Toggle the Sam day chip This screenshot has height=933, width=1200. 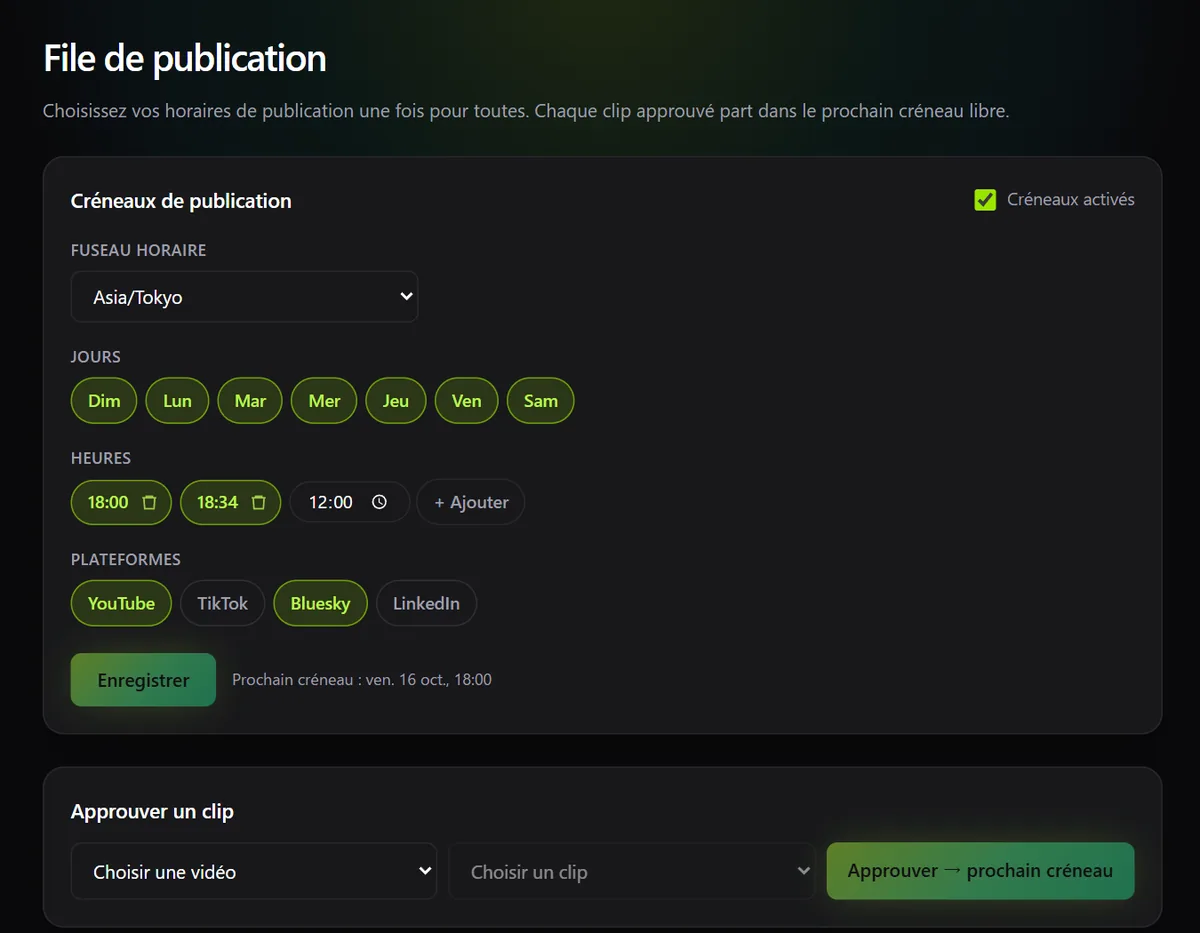[x=541, y=401]
